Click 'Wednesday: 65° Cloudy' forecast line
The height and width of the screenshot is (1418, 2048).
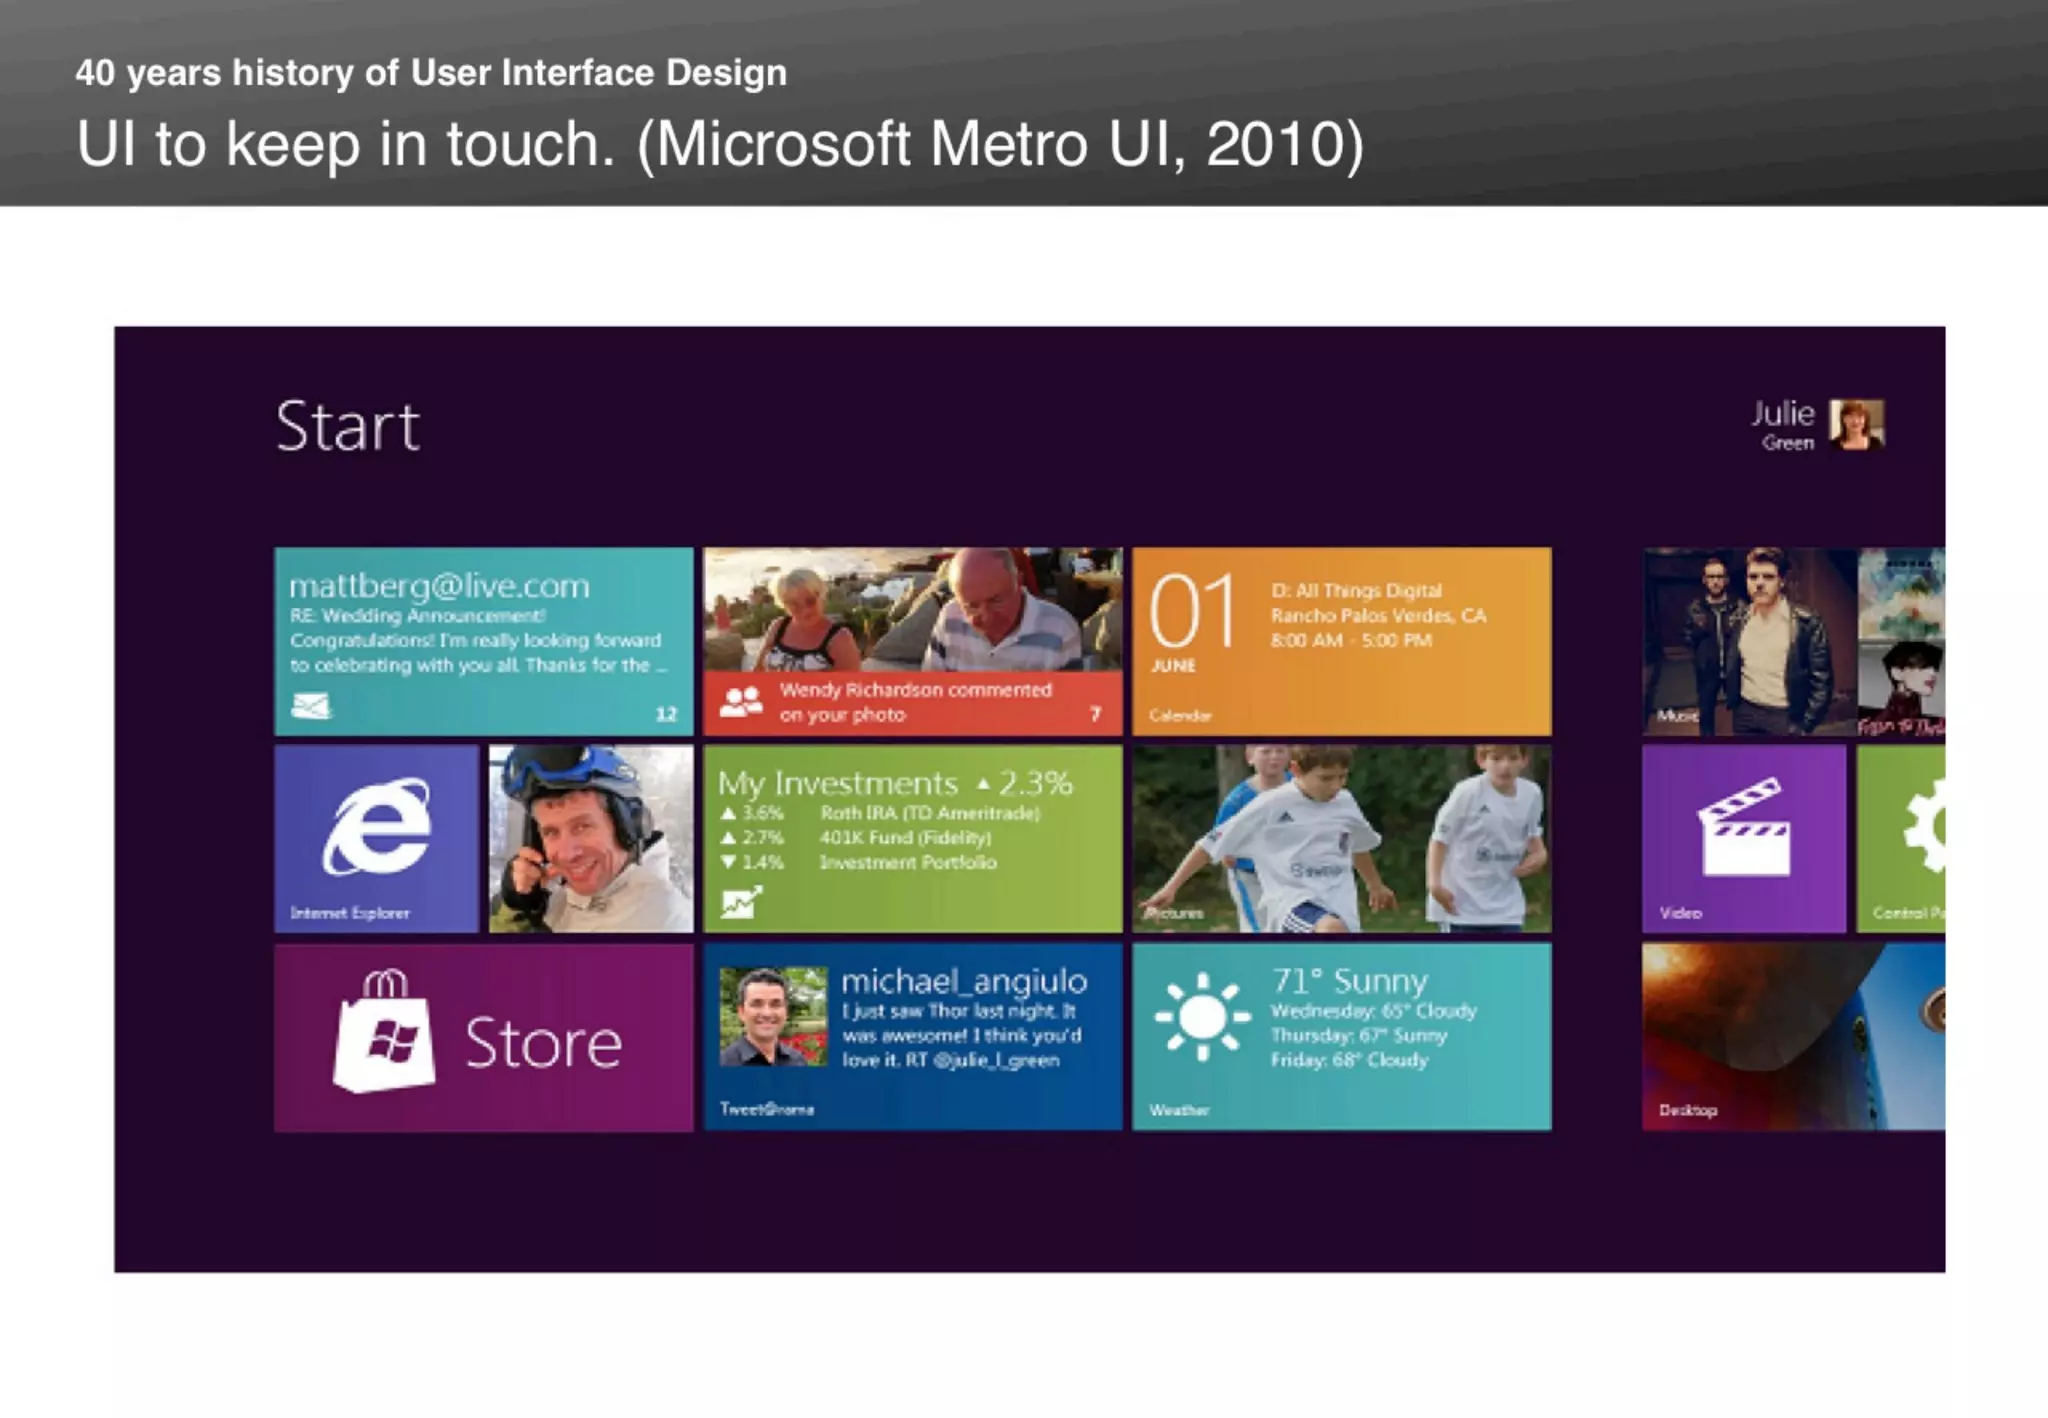click(1373, 1011)
